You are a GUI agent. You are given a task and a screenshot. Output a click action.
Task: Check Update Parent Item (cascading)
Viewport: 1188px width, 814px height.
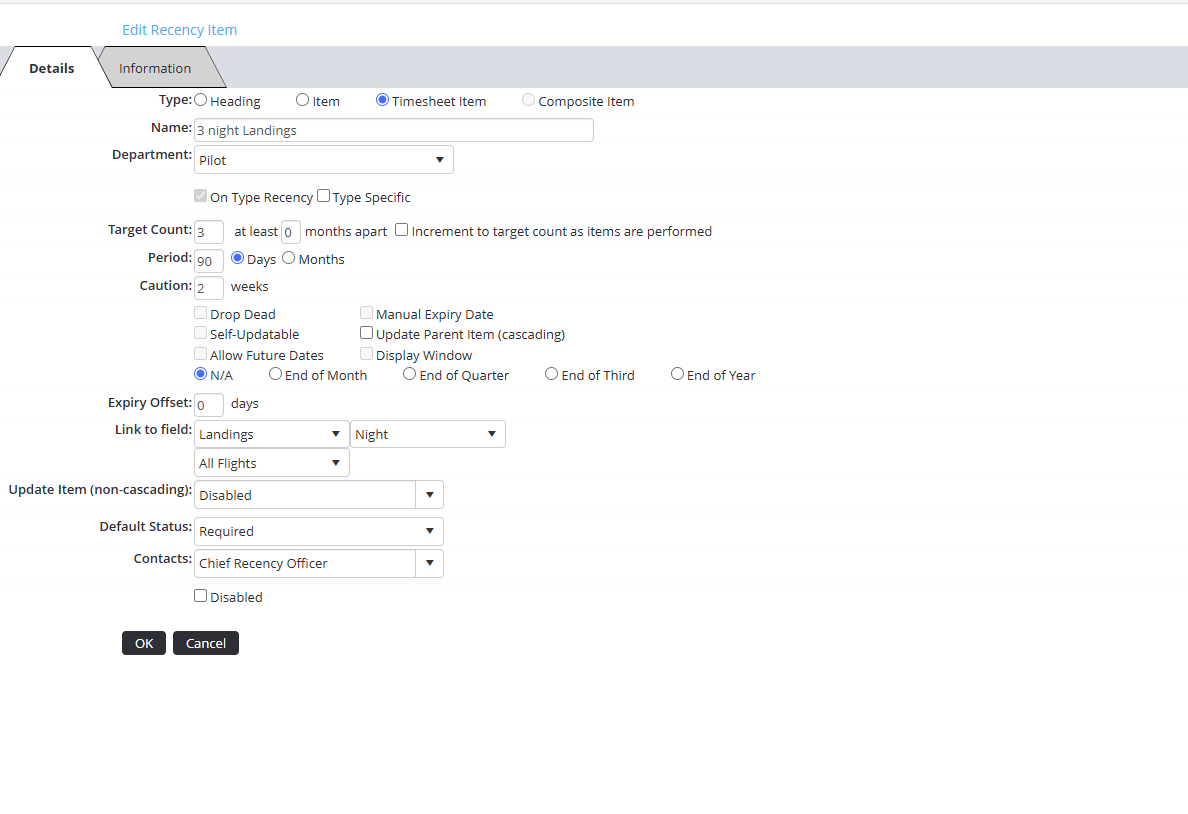tap(367, 333)
